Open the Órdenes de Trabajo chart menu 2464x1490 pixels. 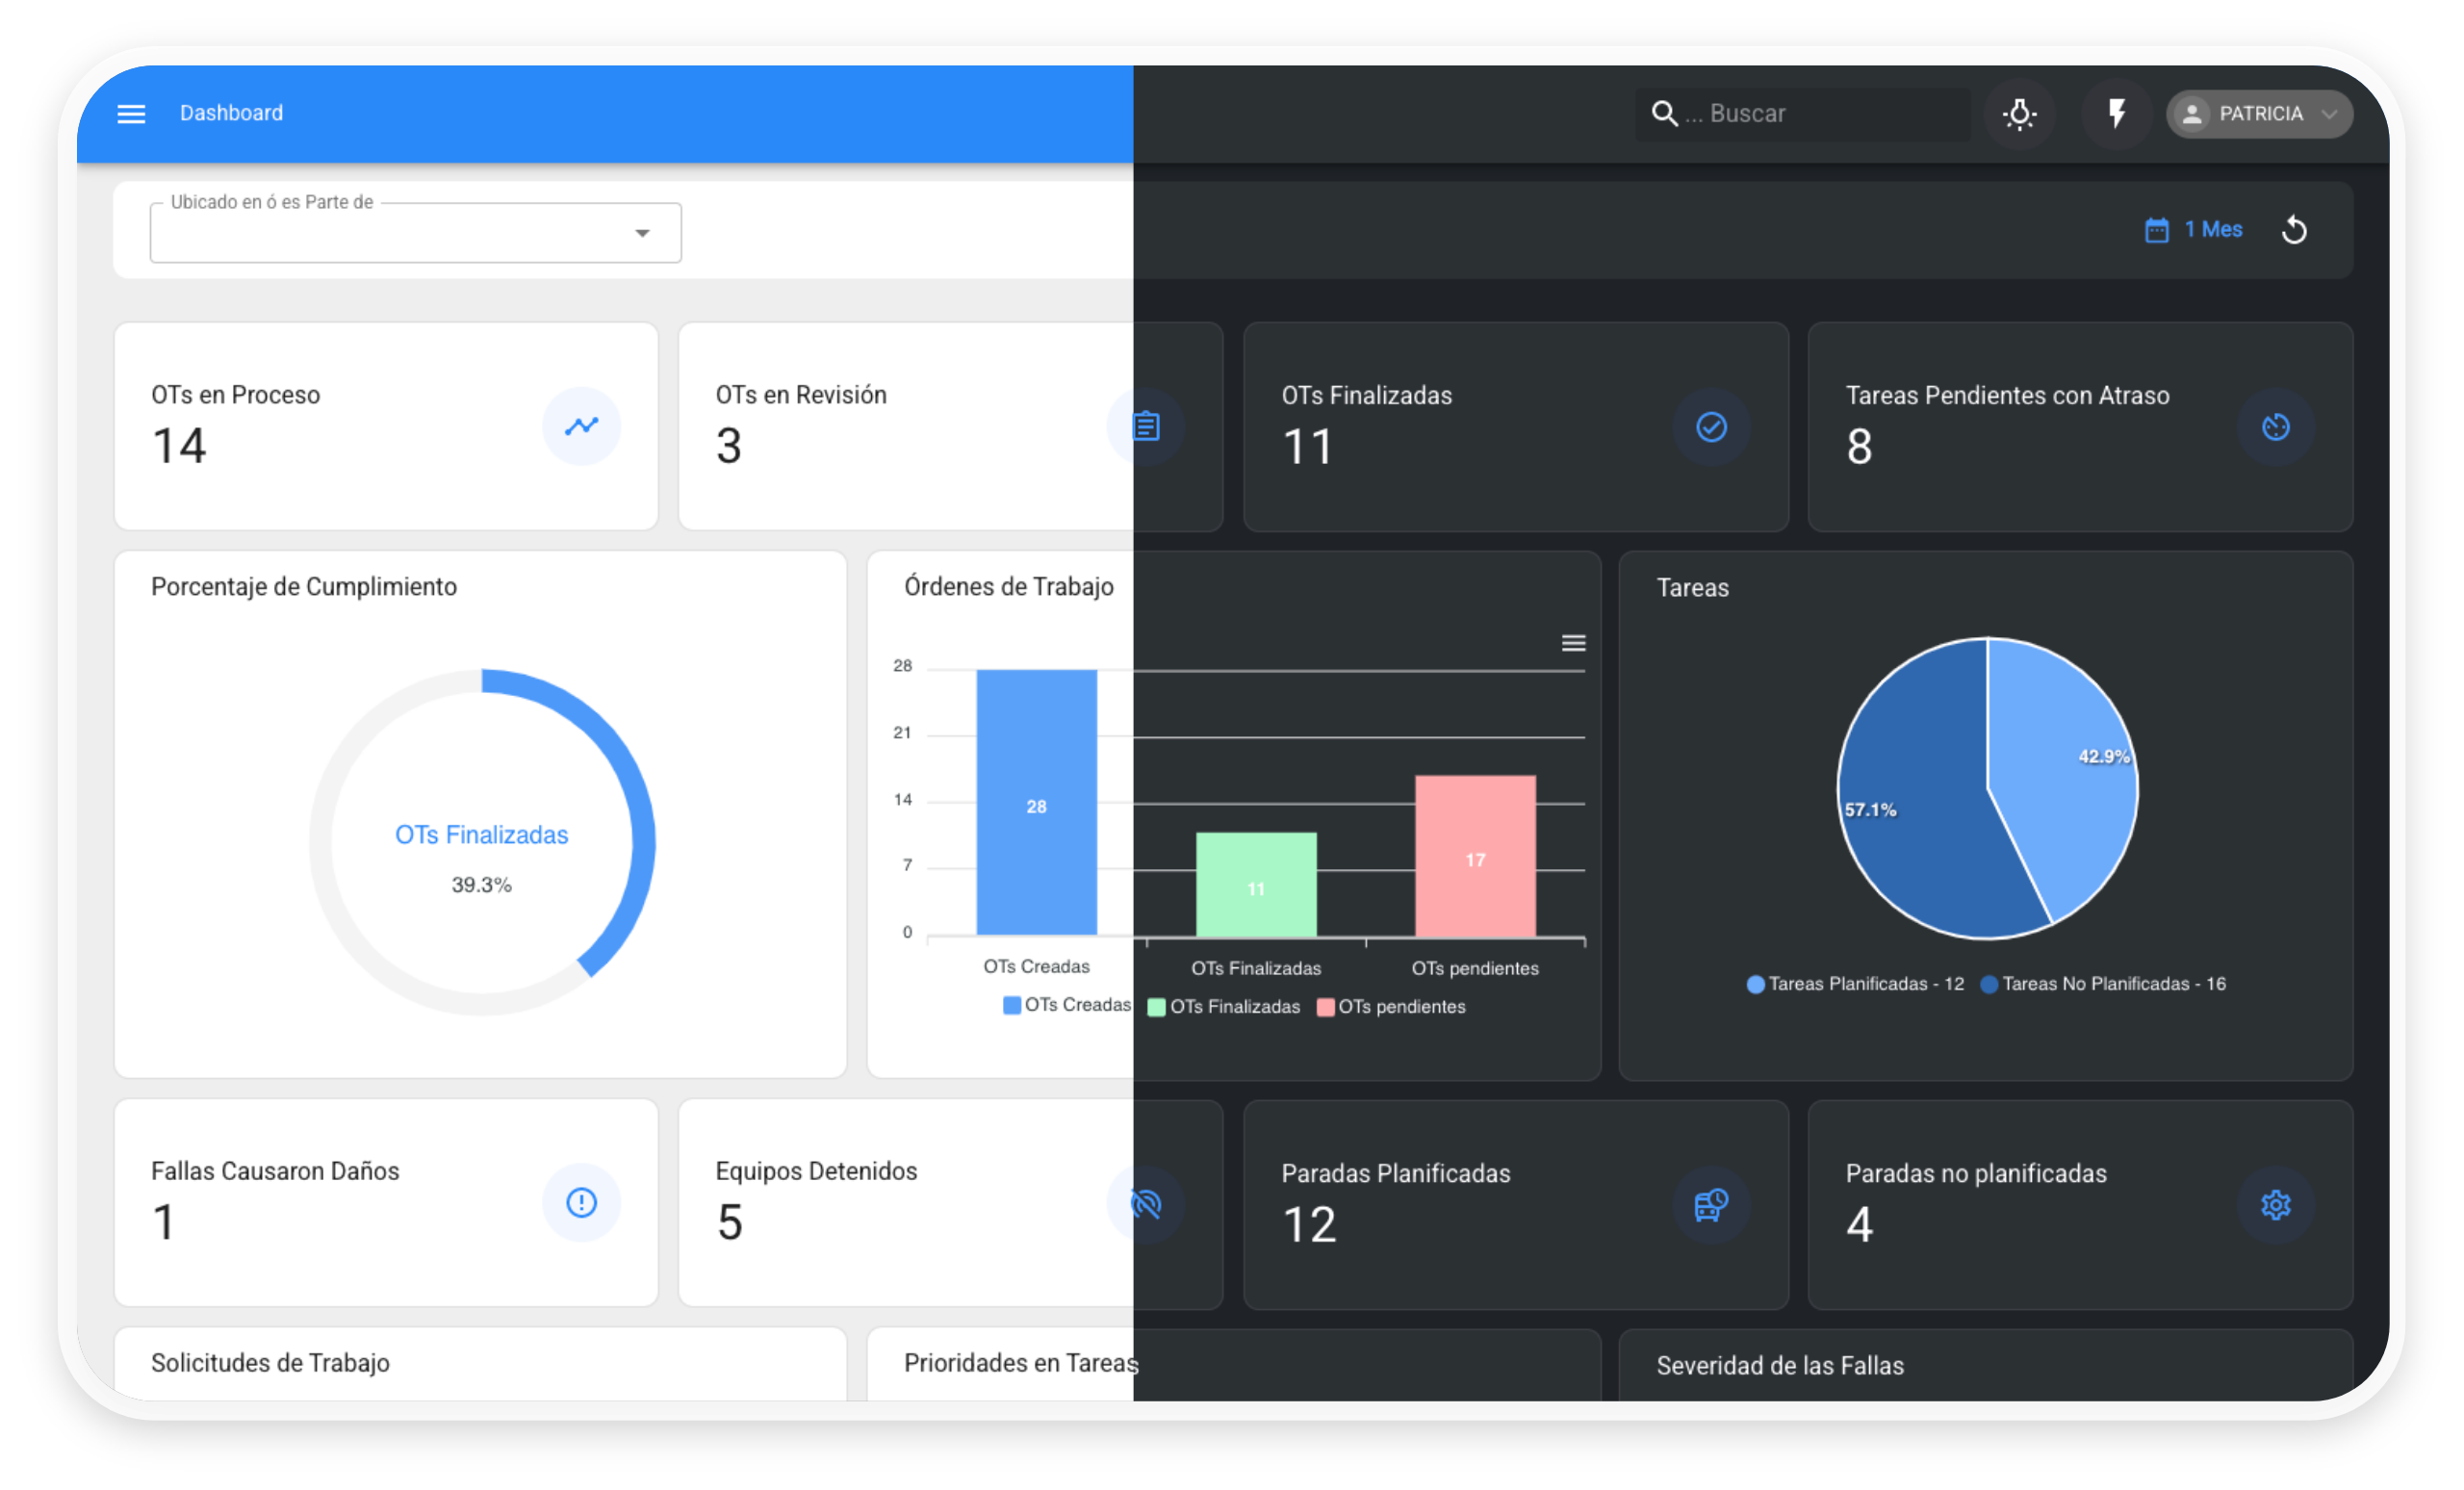[1573, 643]
